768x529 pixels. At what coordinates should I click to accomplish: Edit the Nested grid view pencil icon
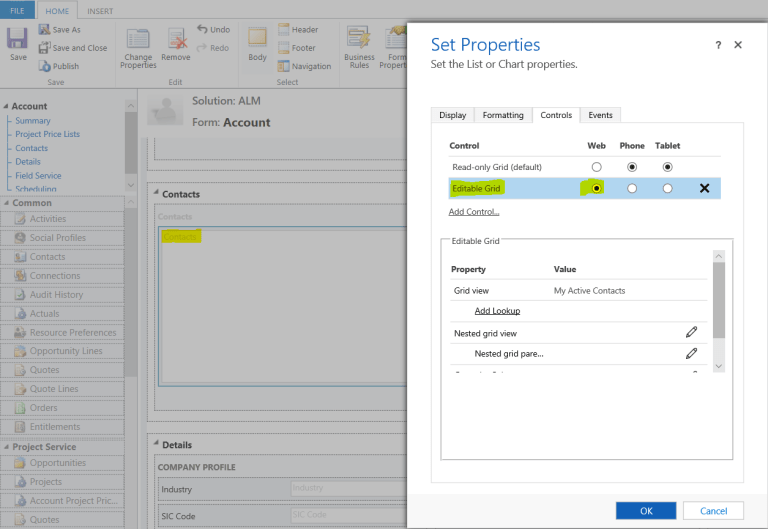pos(691,332)
